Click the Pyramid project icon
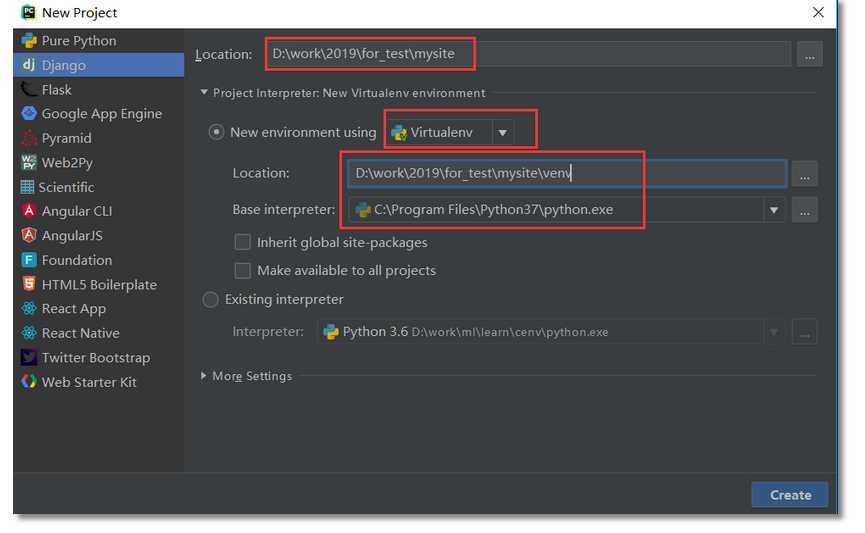 coord(29,138)
